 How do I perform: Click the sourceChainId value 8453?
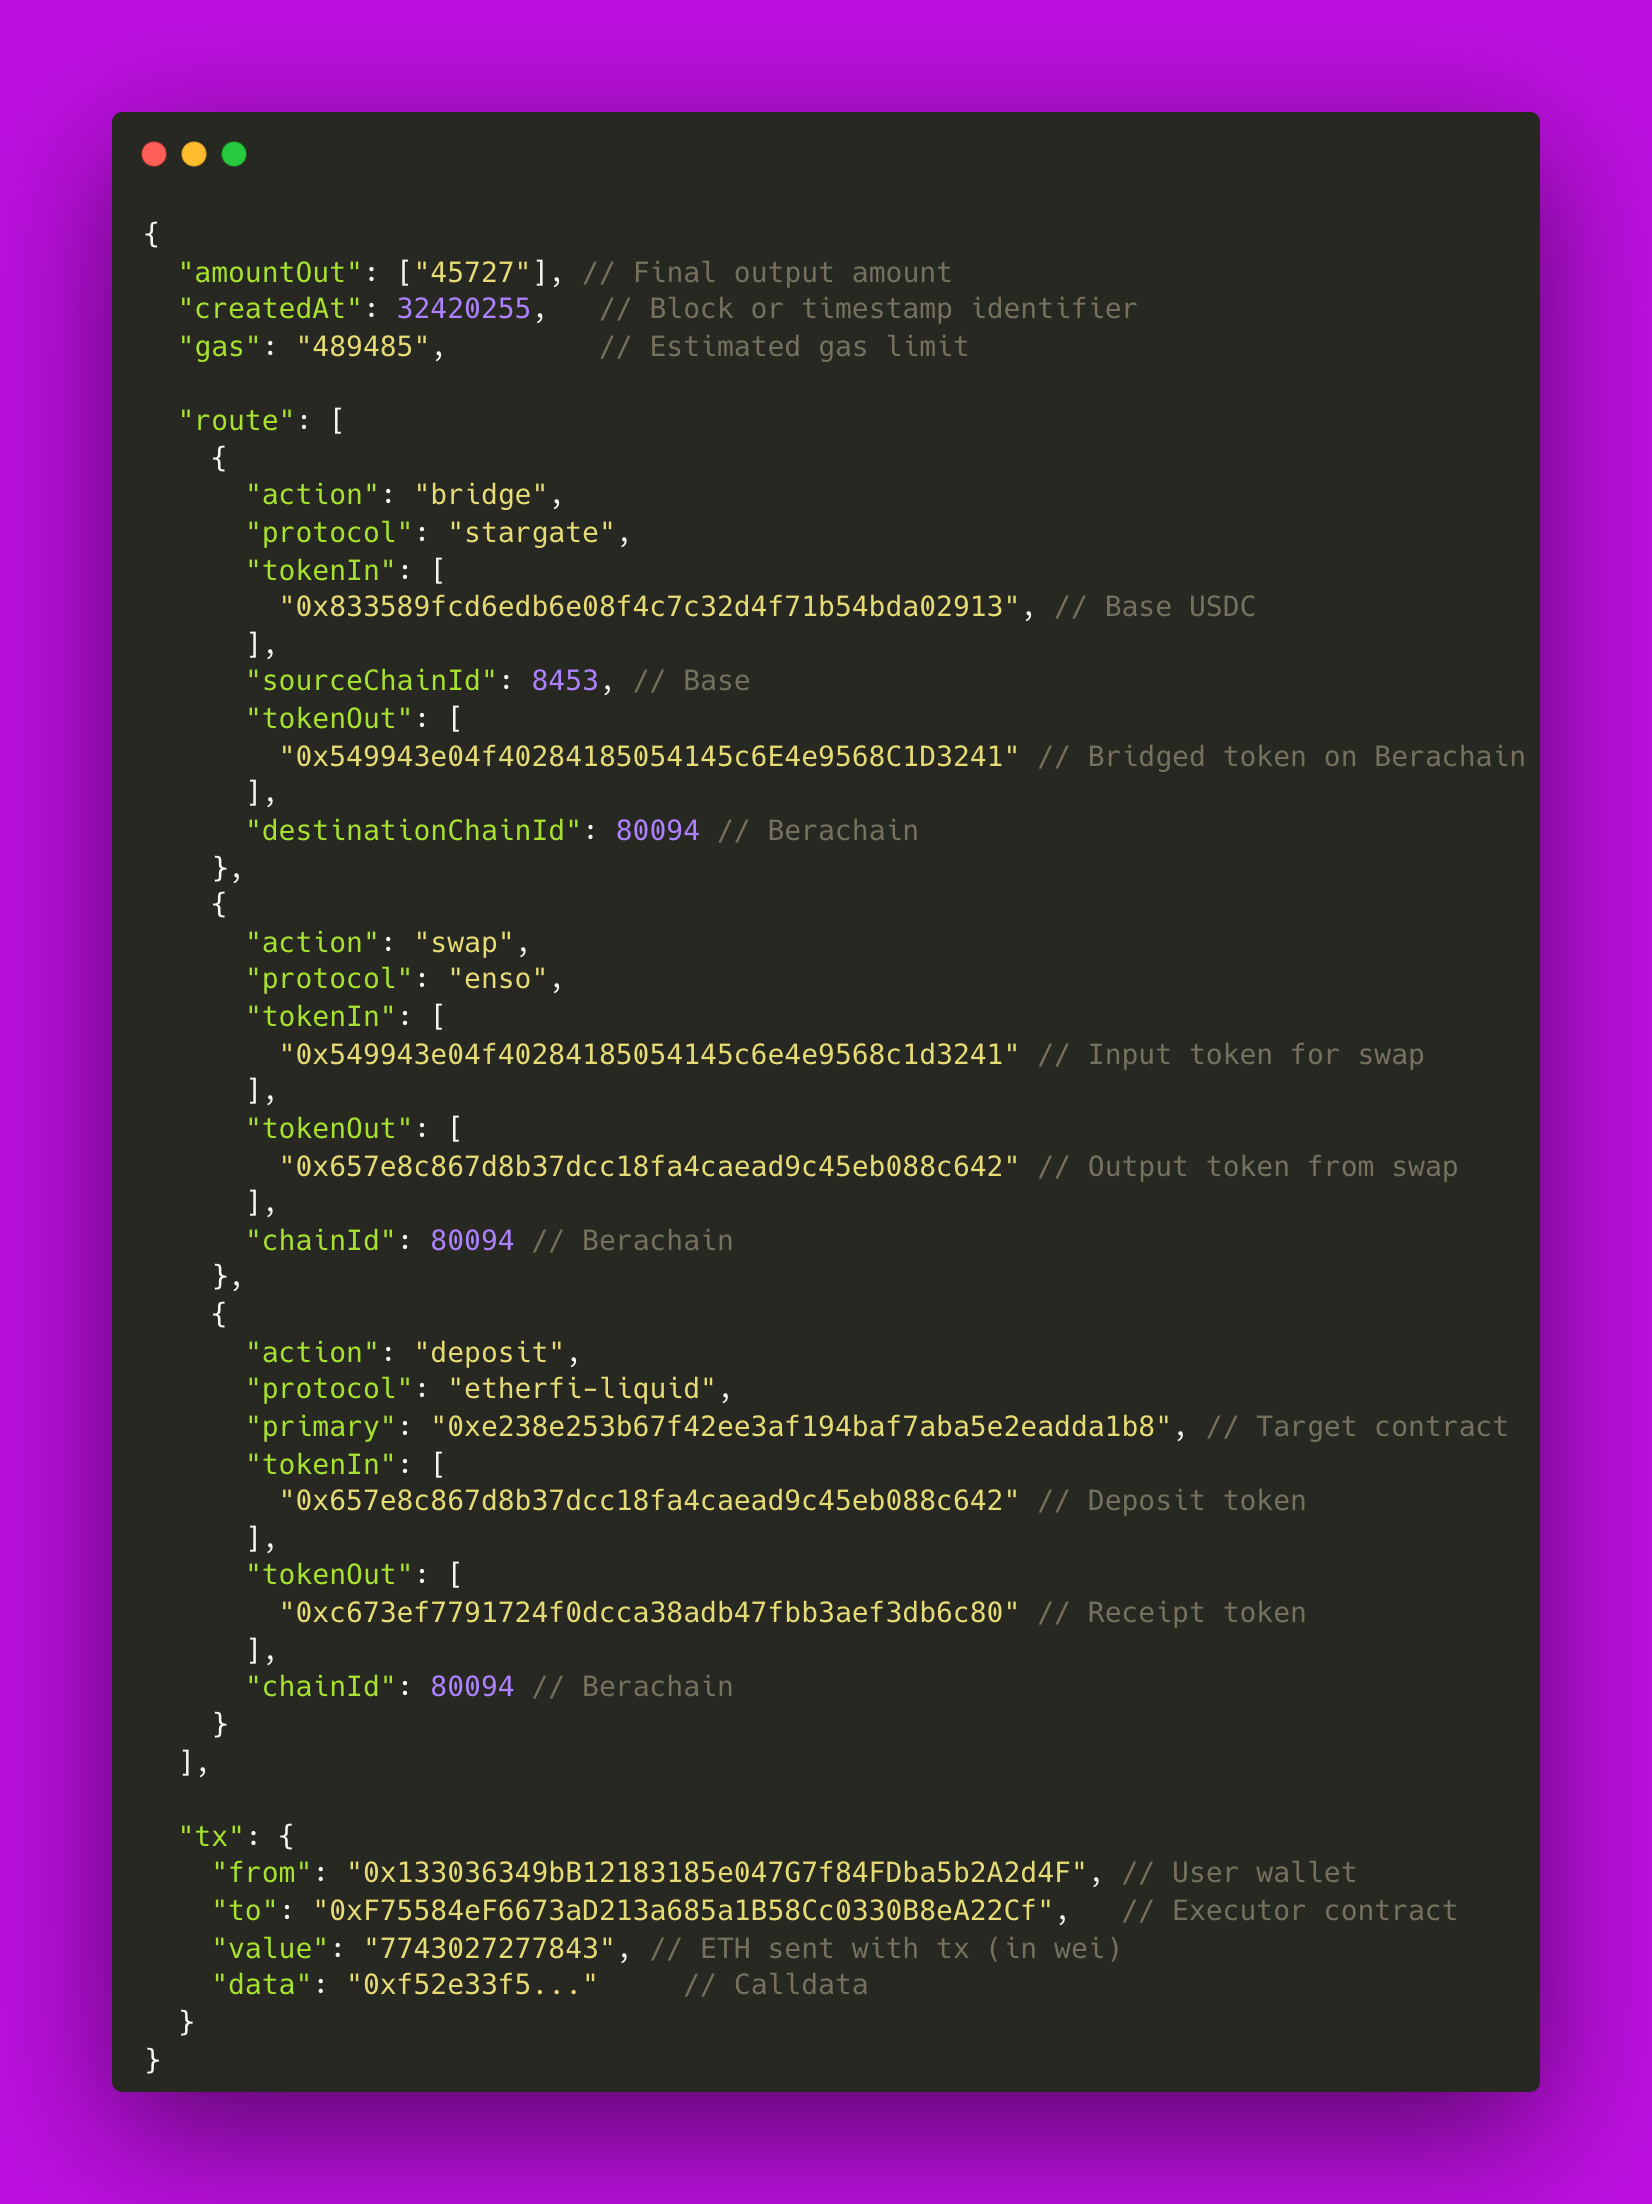click(x=565, y=681)
